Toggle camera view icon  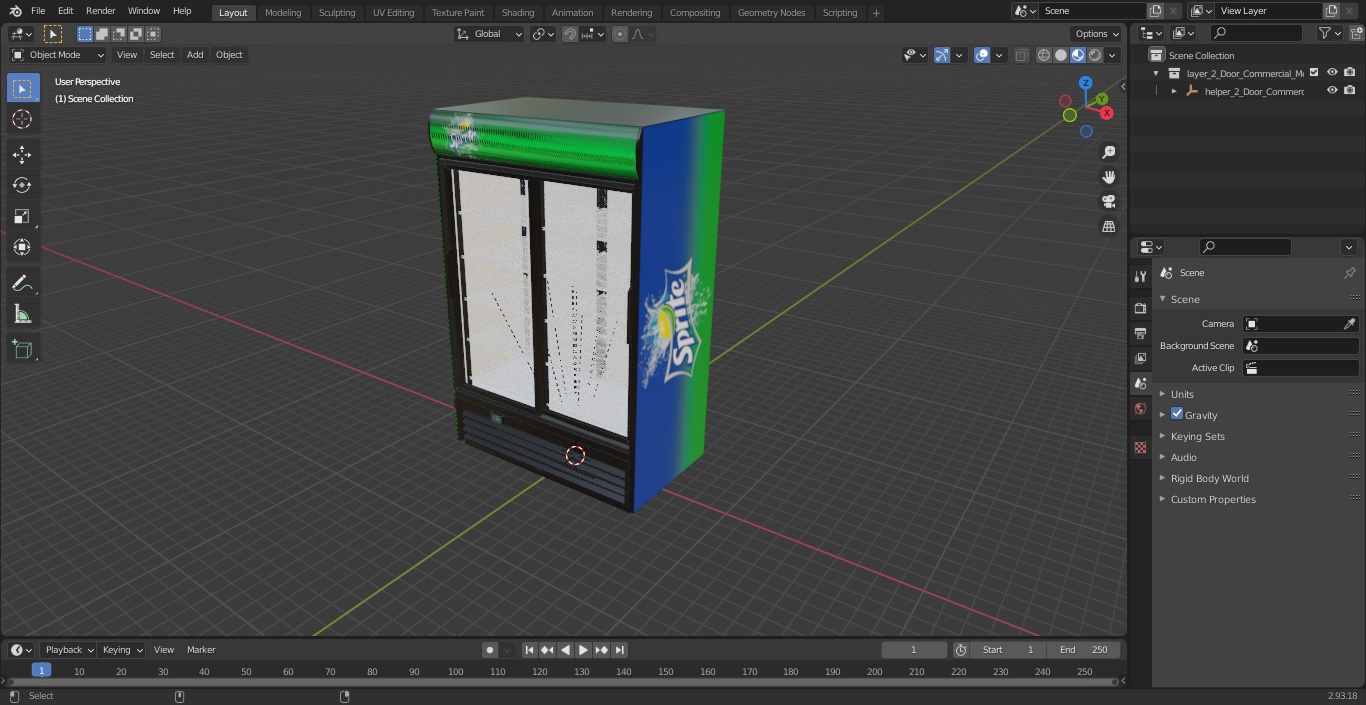pyautogui.click(x=1108, y=201)
